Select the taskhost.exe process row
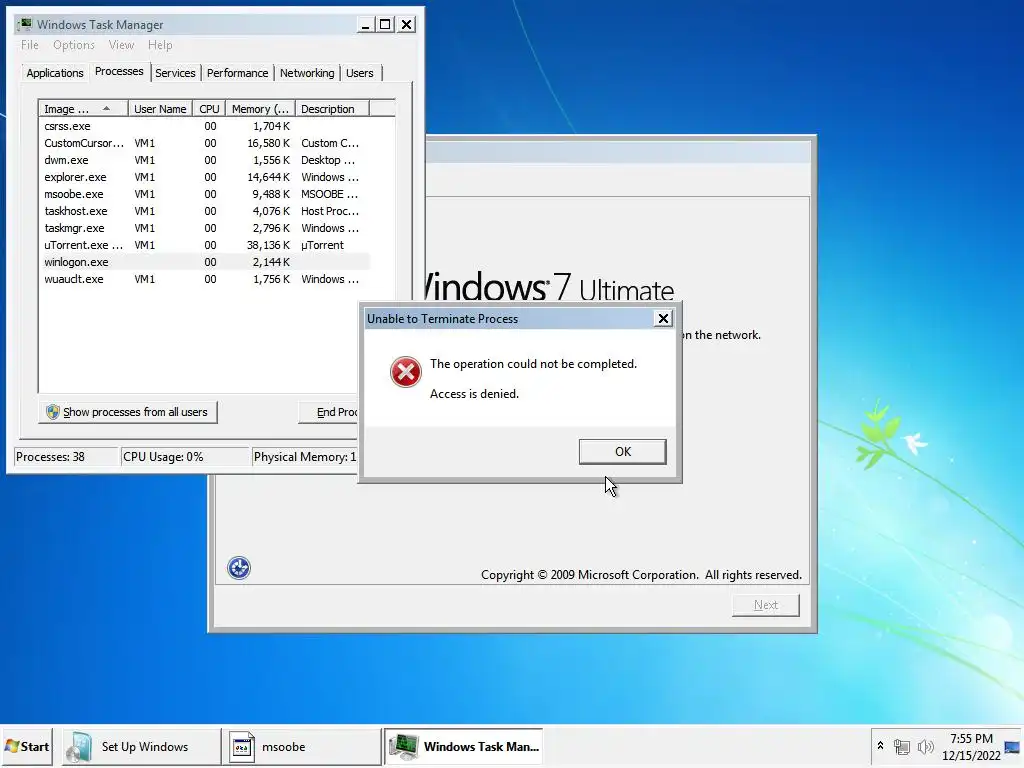 [x=204, y=211]
